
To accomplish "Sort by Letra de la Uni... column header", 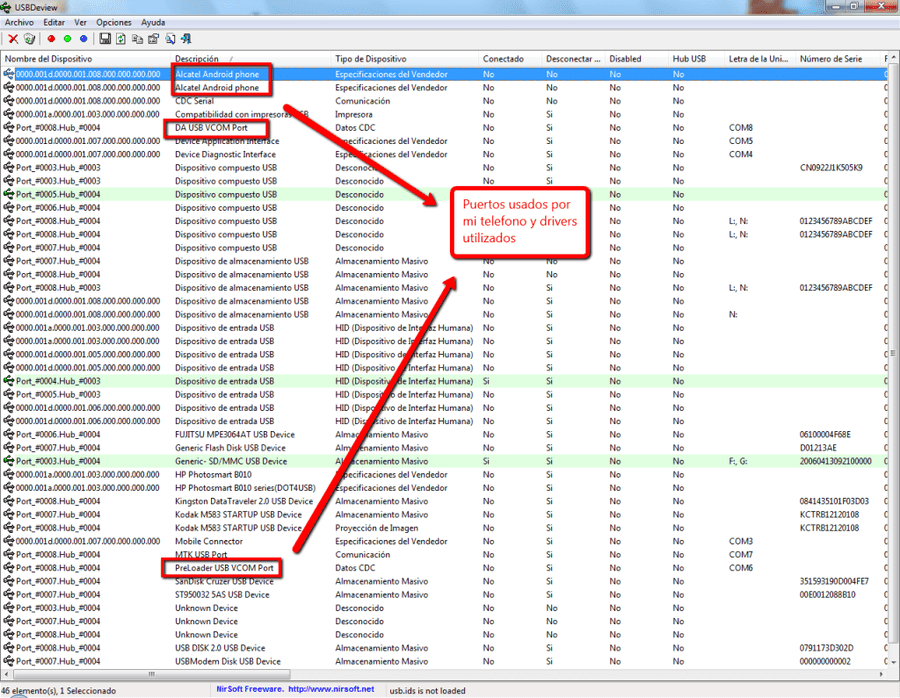I will click(761, 59).
